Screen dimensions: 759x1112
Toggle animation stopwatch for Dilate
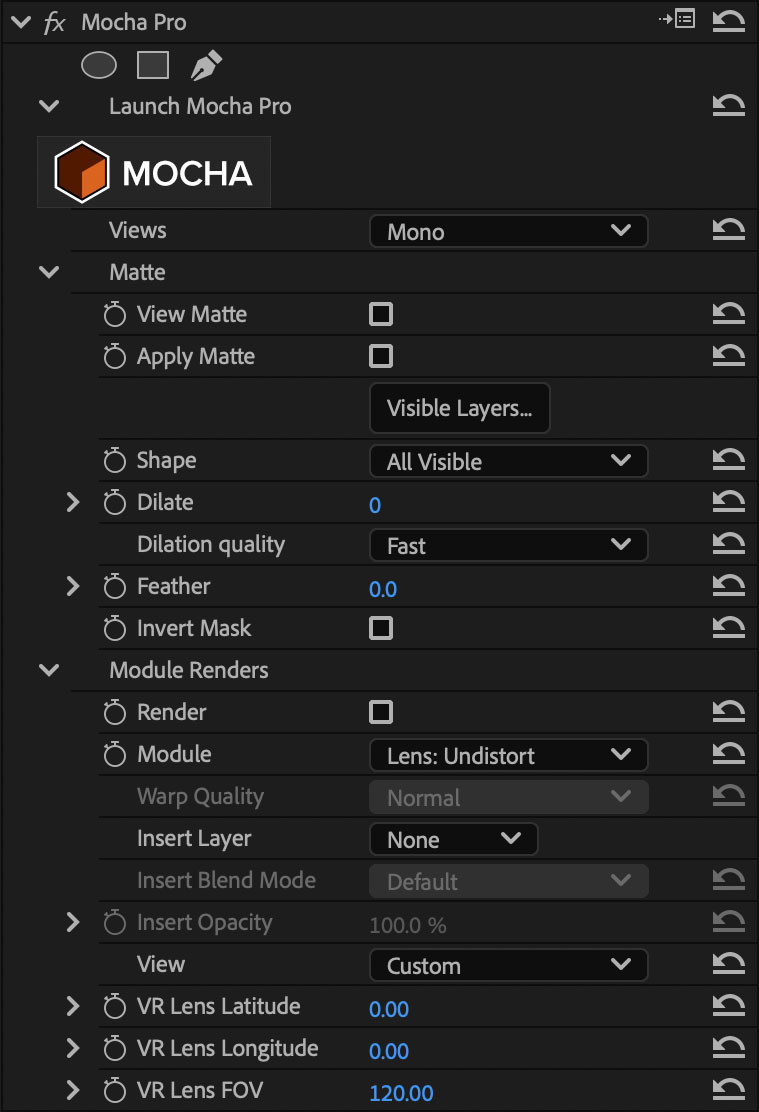(115, 503)
